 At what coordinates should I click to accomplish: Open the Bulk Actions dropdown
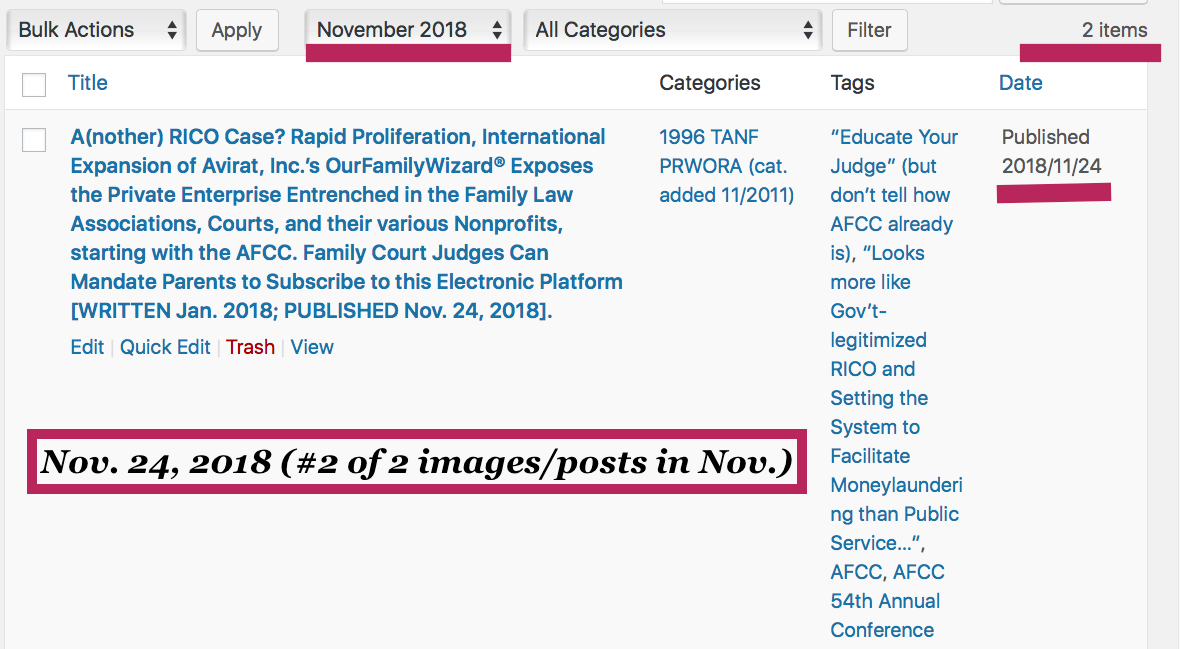[97, 30]
